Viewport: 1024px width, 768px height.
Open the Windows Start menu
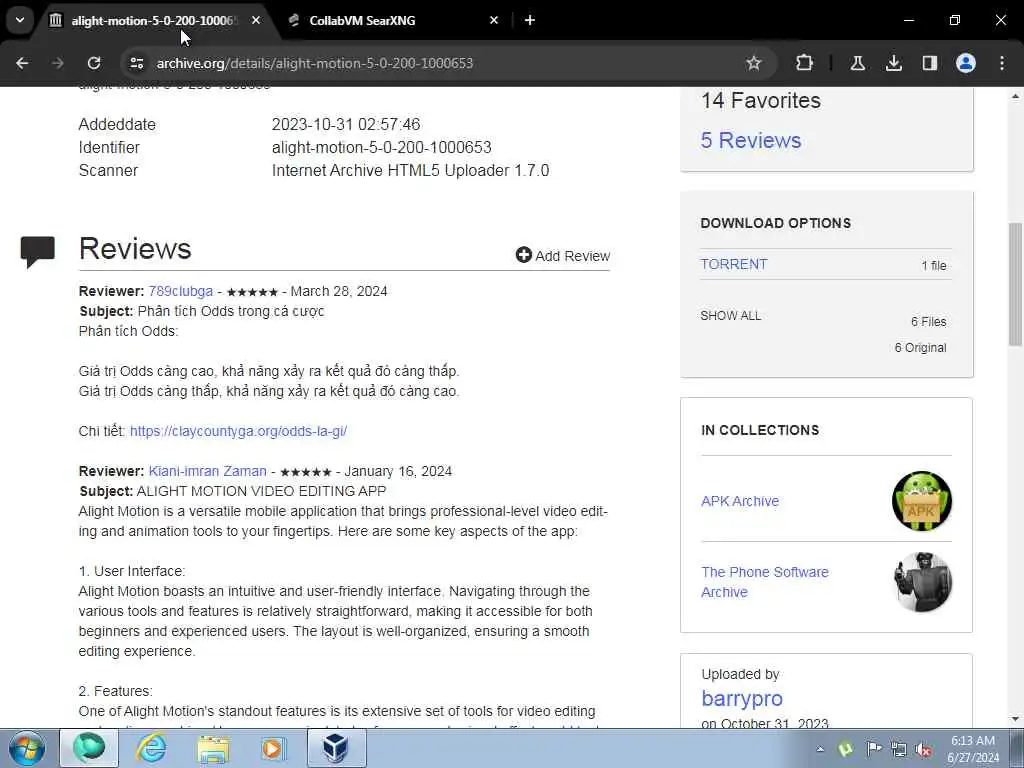27,748
